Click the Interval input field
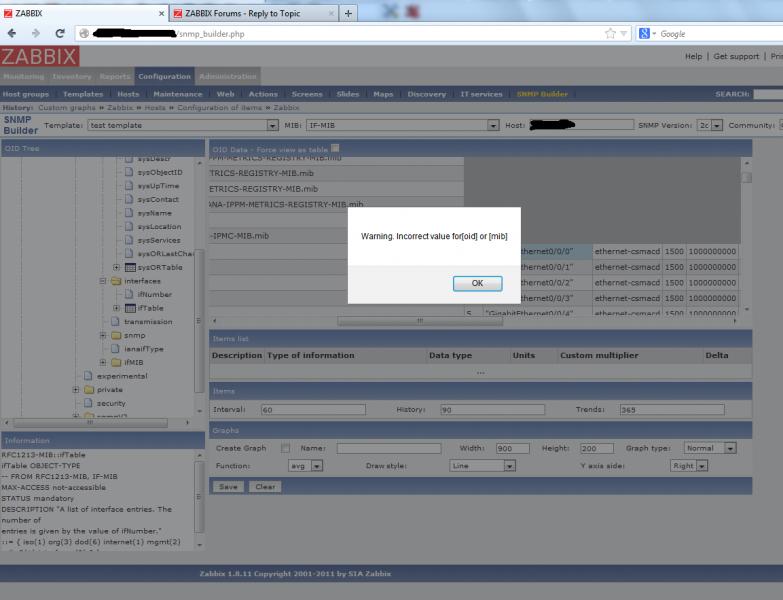 point(313,410)
